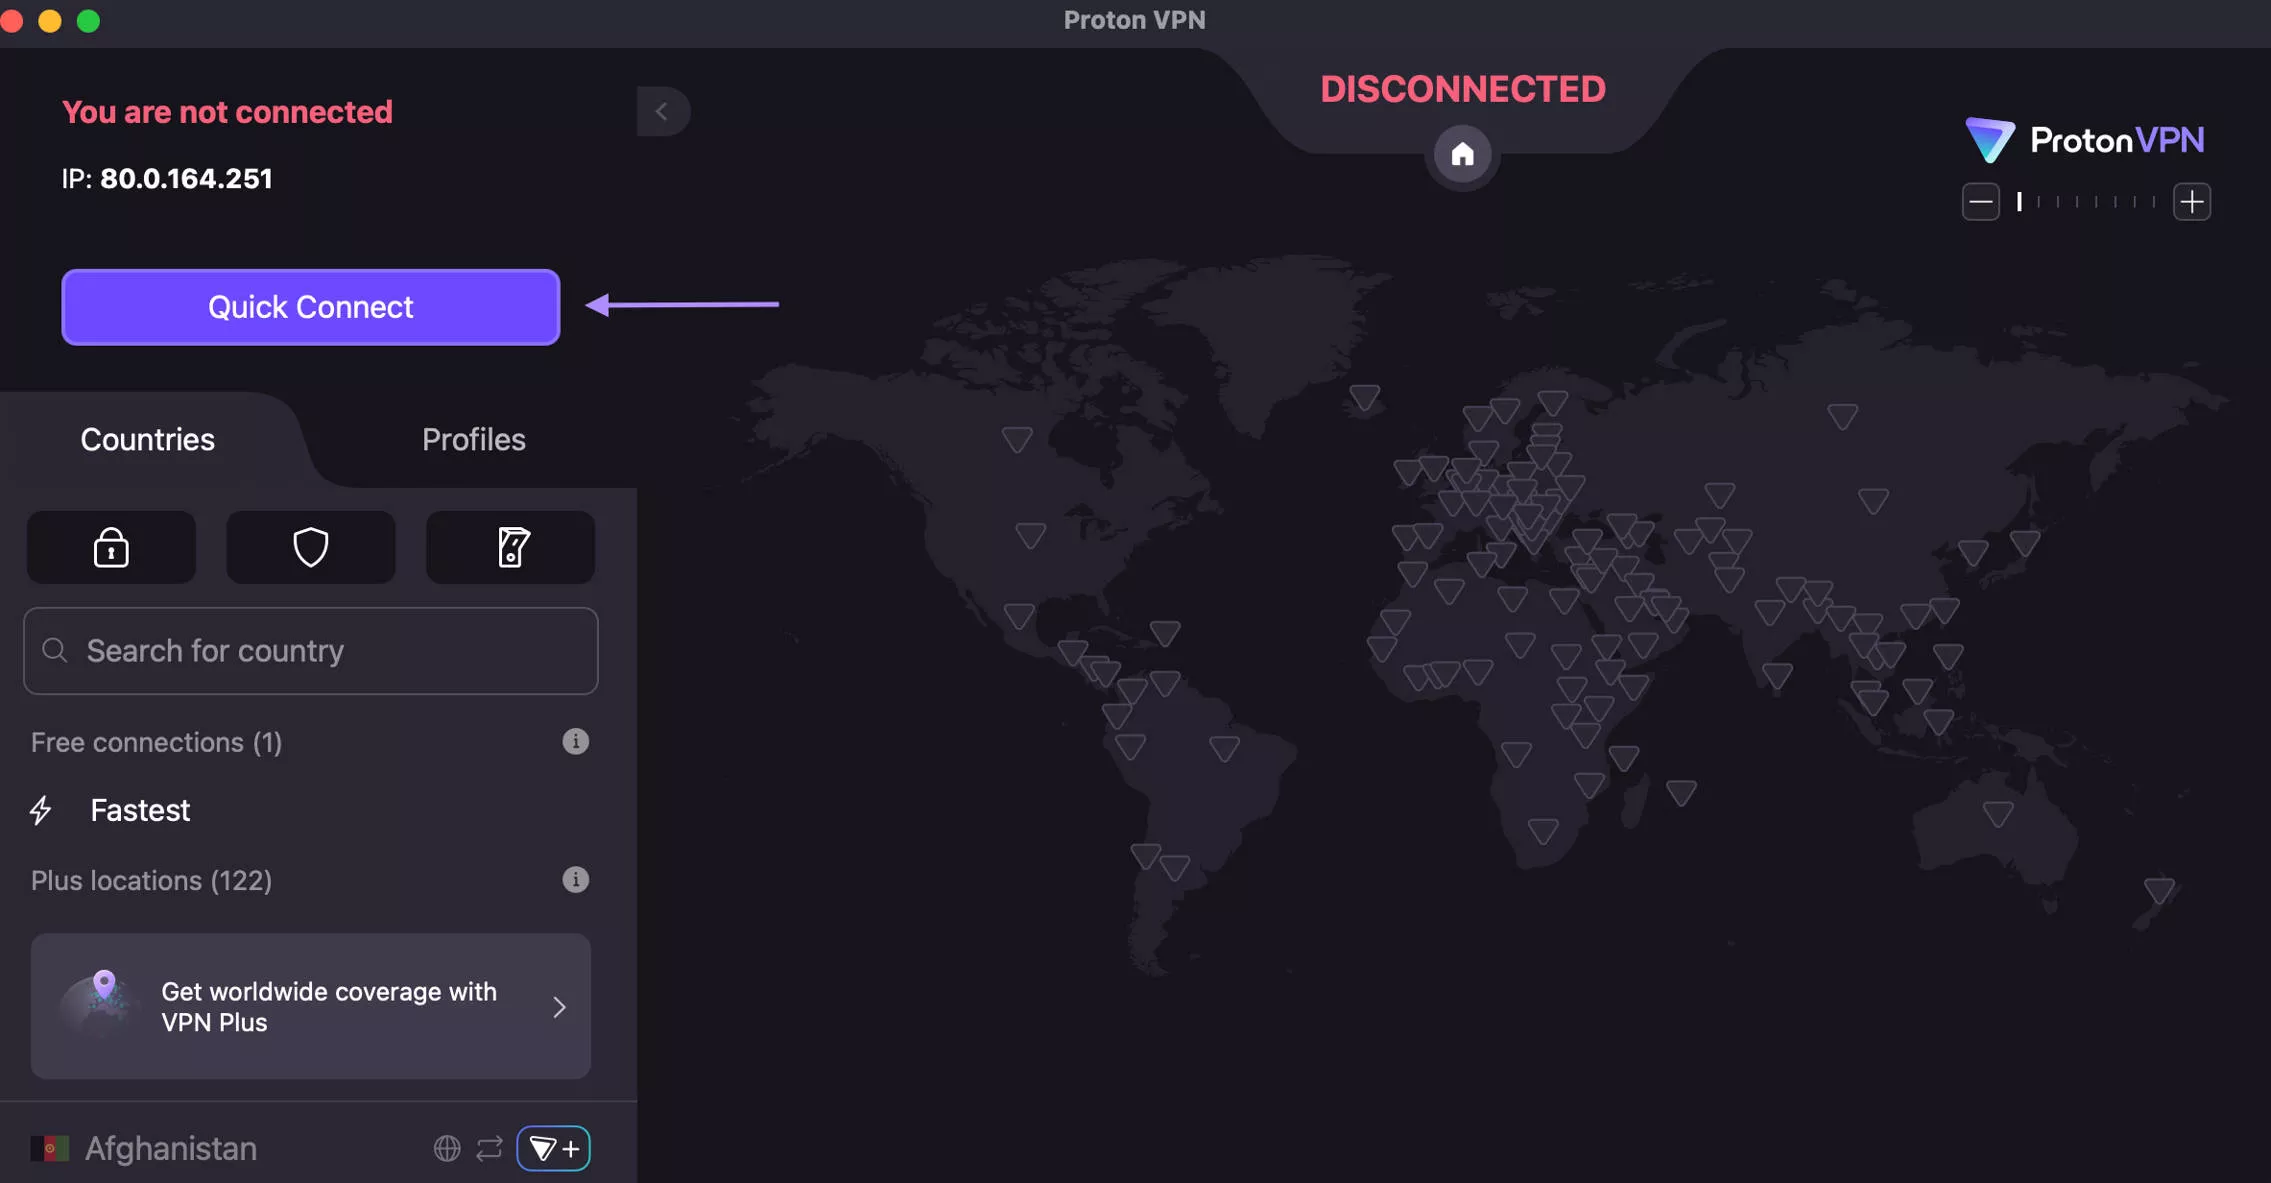Click the home icon under DISCONNECTED
2271x1183 pixels.
[x=1462, y=154]
